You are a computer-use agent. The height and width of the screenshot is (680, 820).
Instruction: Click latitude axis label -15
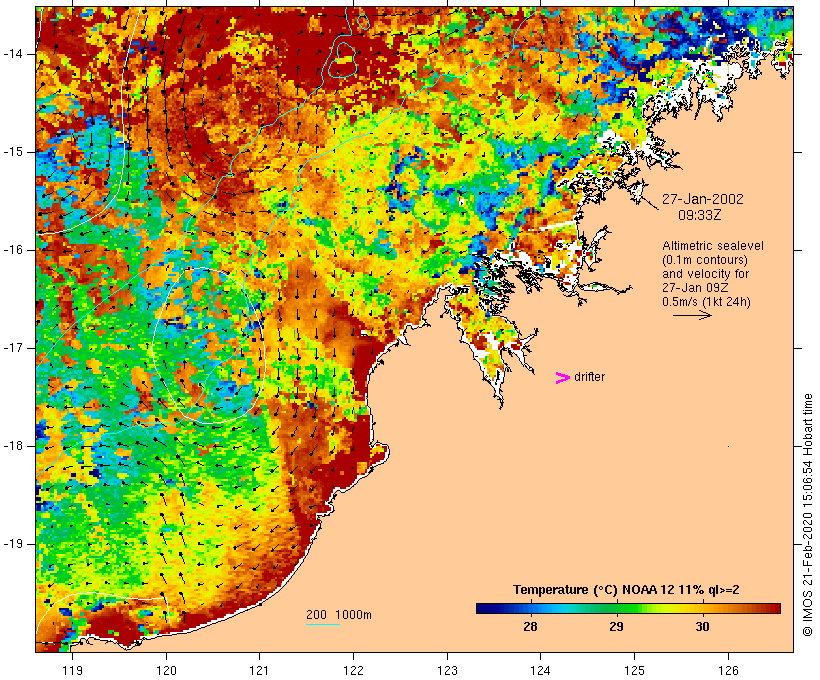tap(13, 152)
